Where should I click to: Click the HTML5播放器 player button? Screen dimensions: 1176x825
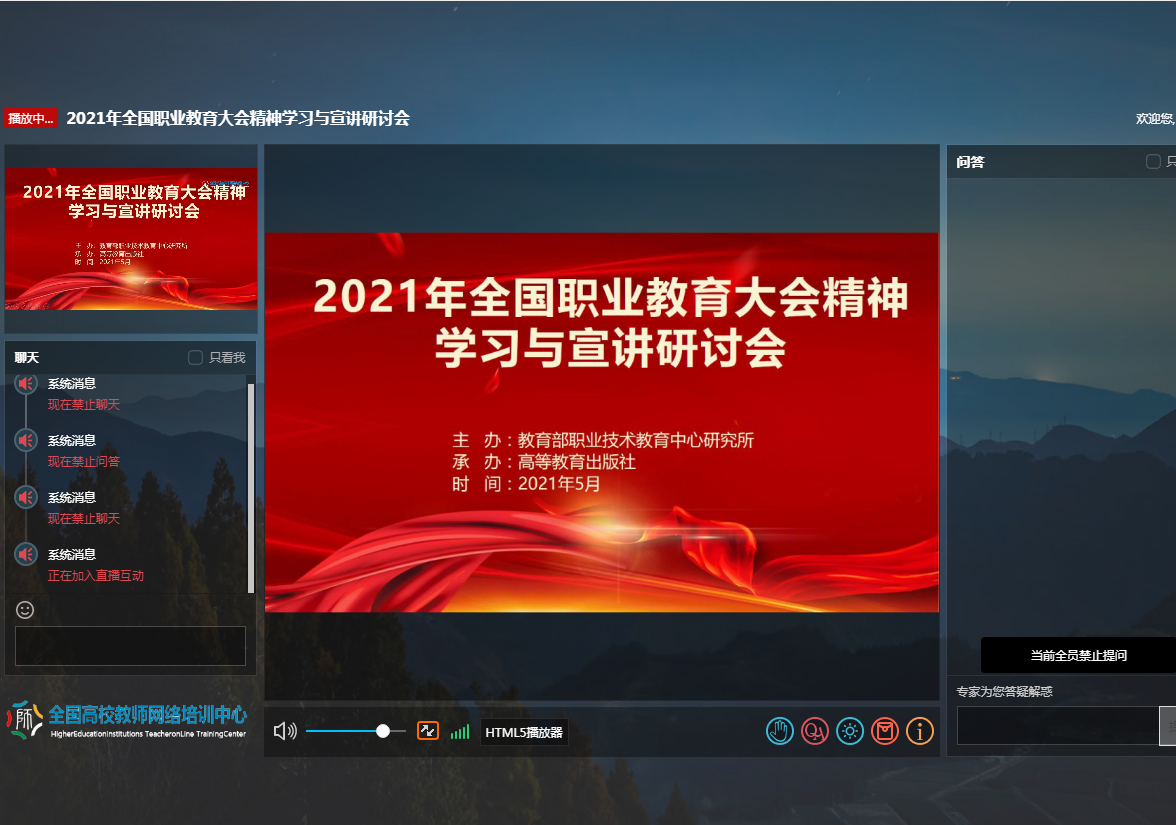click(x=524, y=732)
